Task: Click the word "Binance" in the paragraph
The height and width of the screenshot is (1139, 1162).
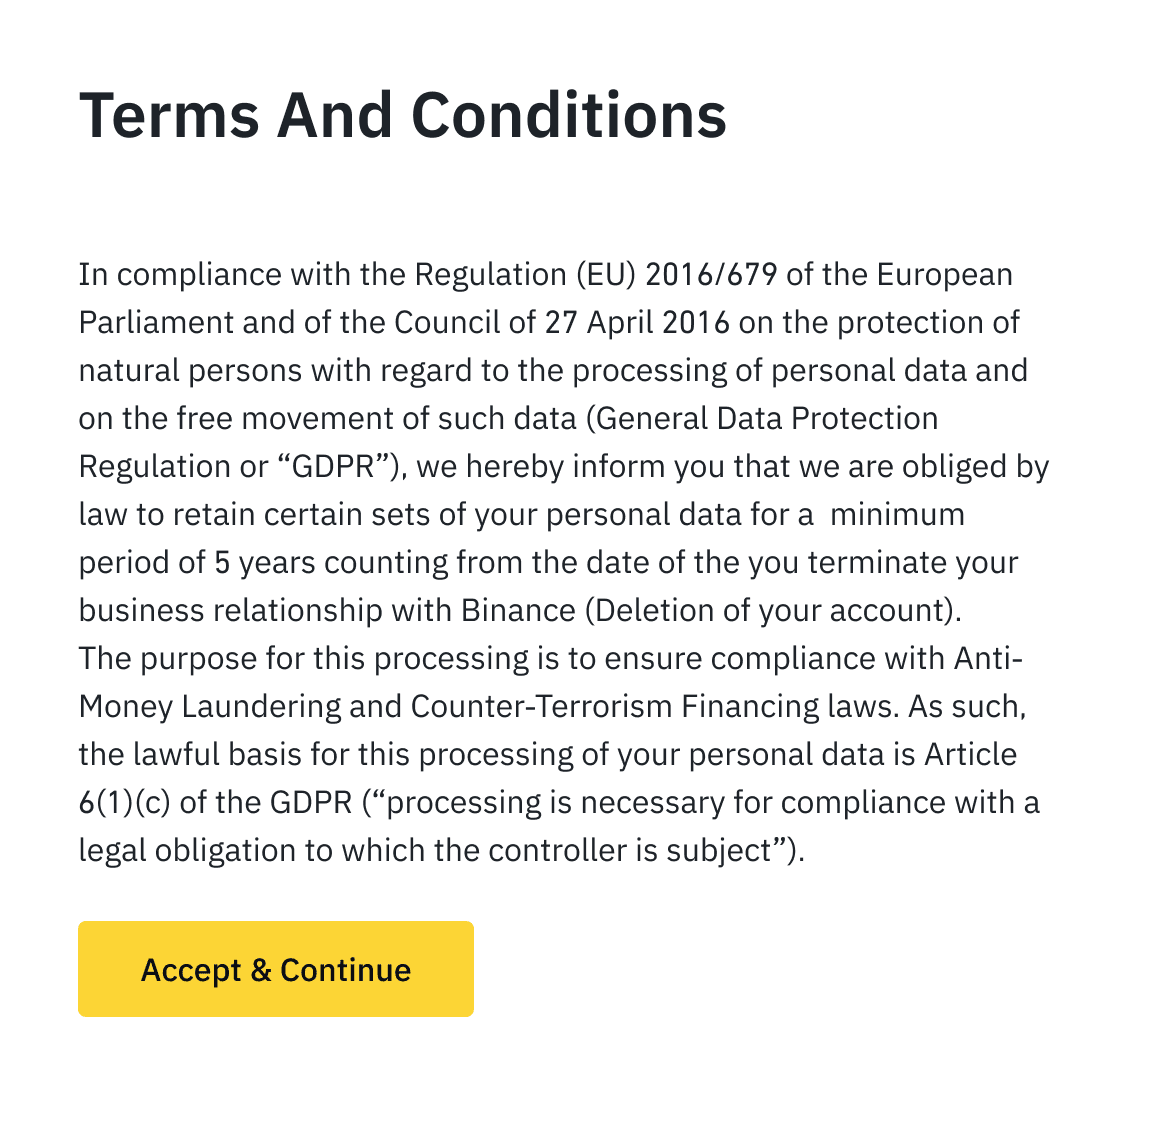Action: click(518, 611)
